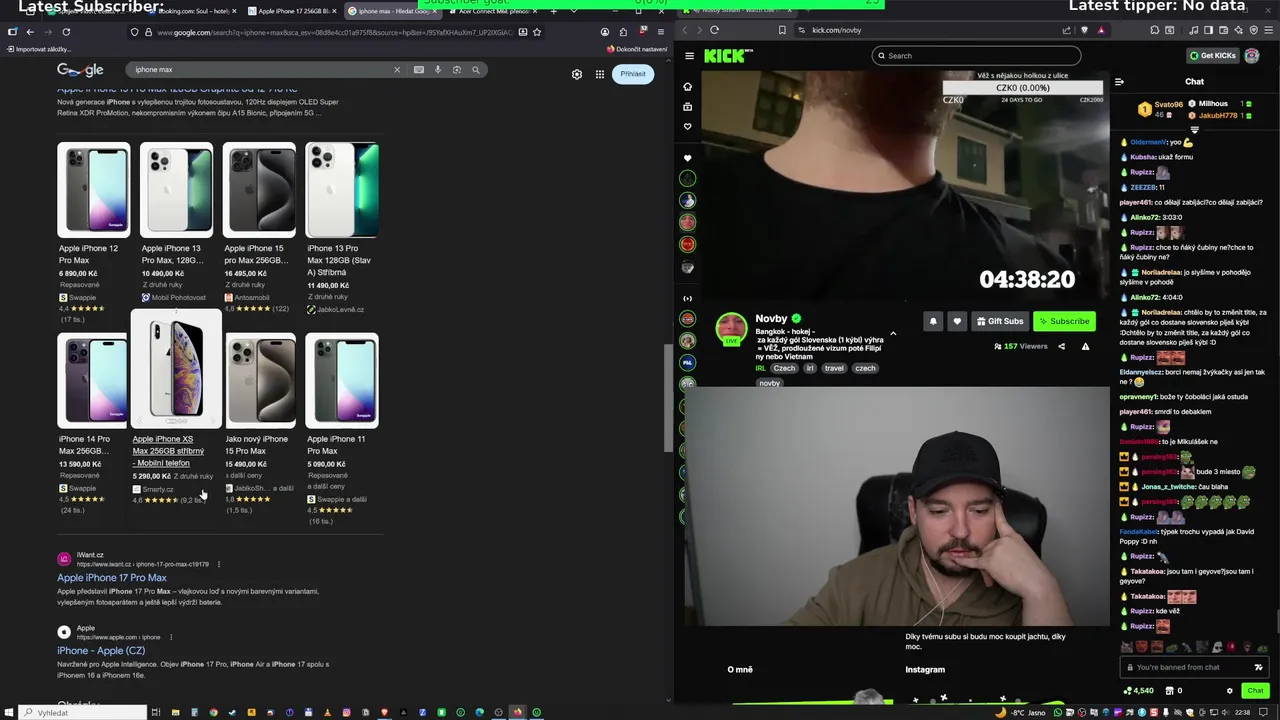Clear the Google search box text
The image size is (1280, 720).
(x=397, y=70)
